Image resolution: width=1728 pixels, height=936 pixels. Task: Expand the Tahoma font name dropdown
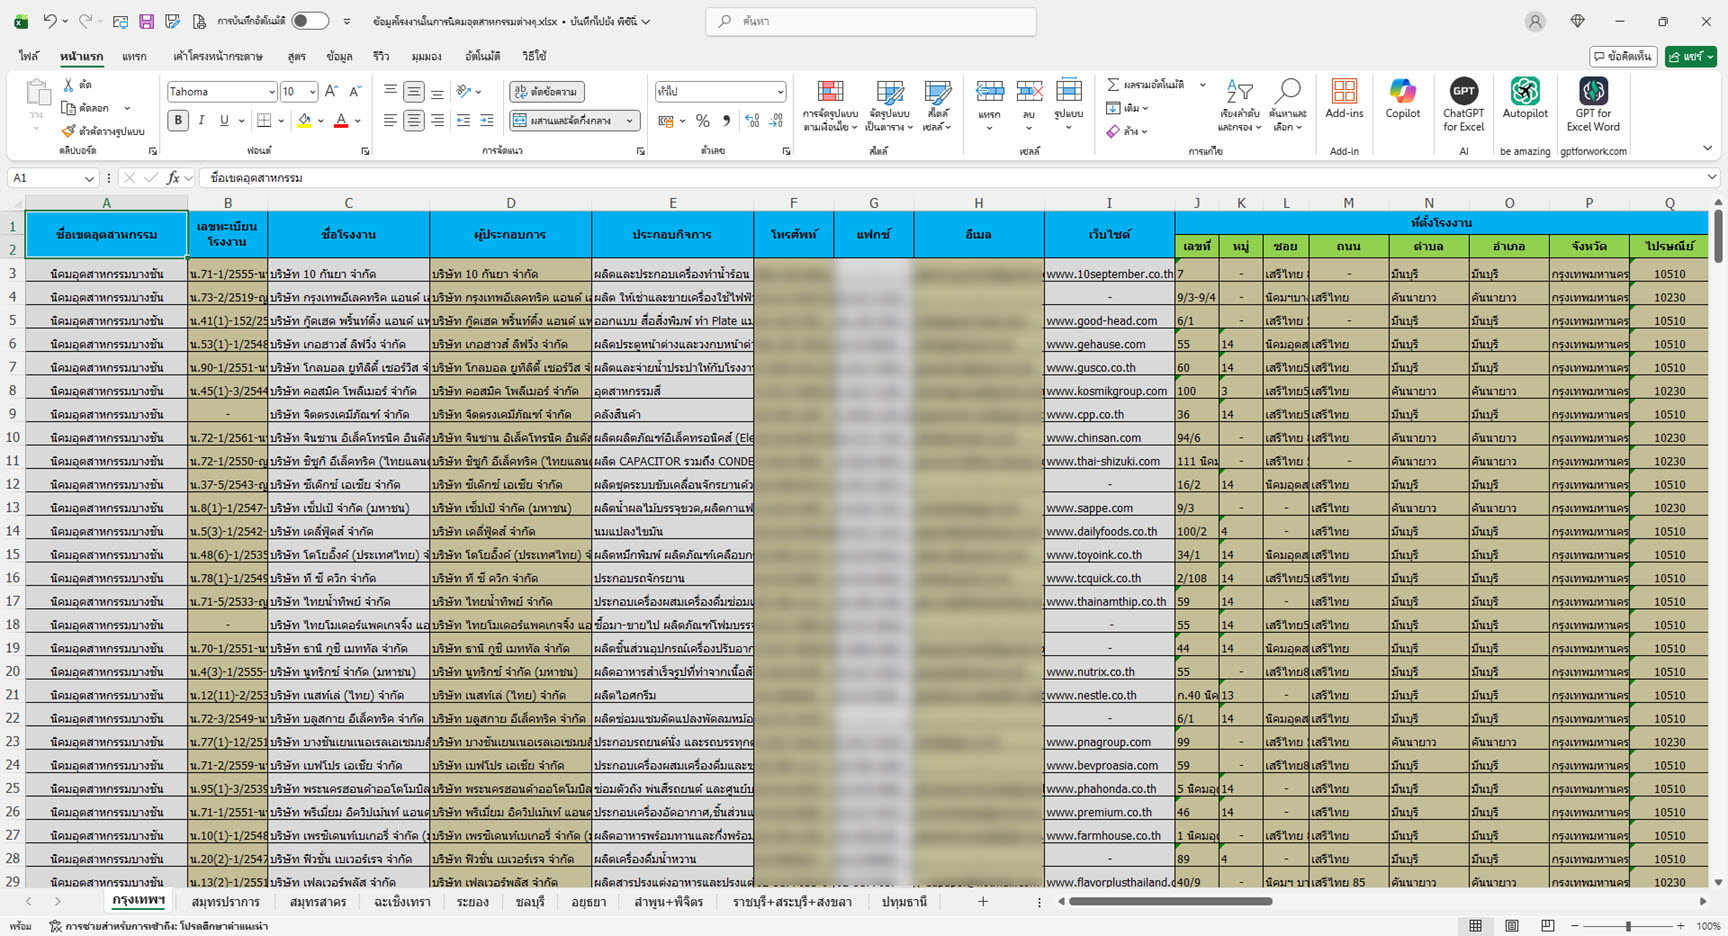pyautogui.click(x=271, y=92)
